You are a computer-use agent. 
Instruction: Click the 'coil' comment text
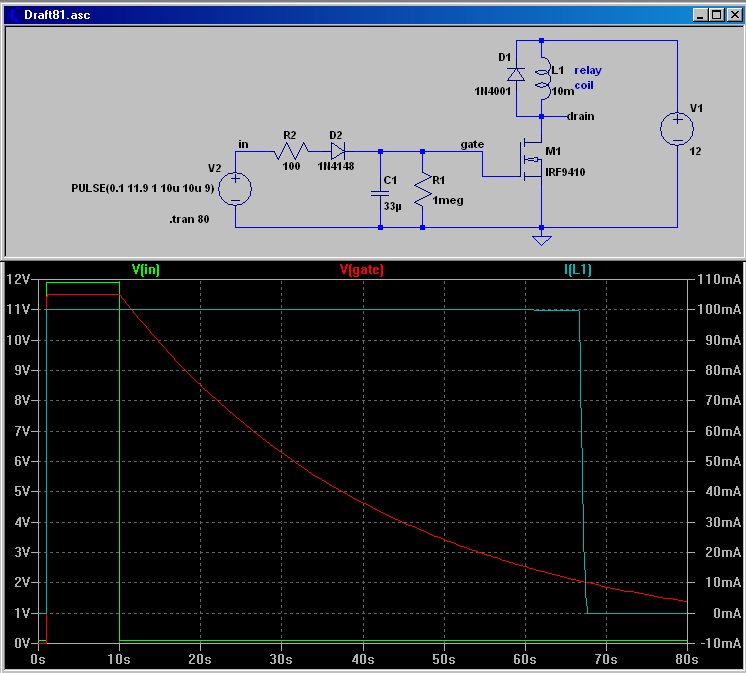pos(584,85)
